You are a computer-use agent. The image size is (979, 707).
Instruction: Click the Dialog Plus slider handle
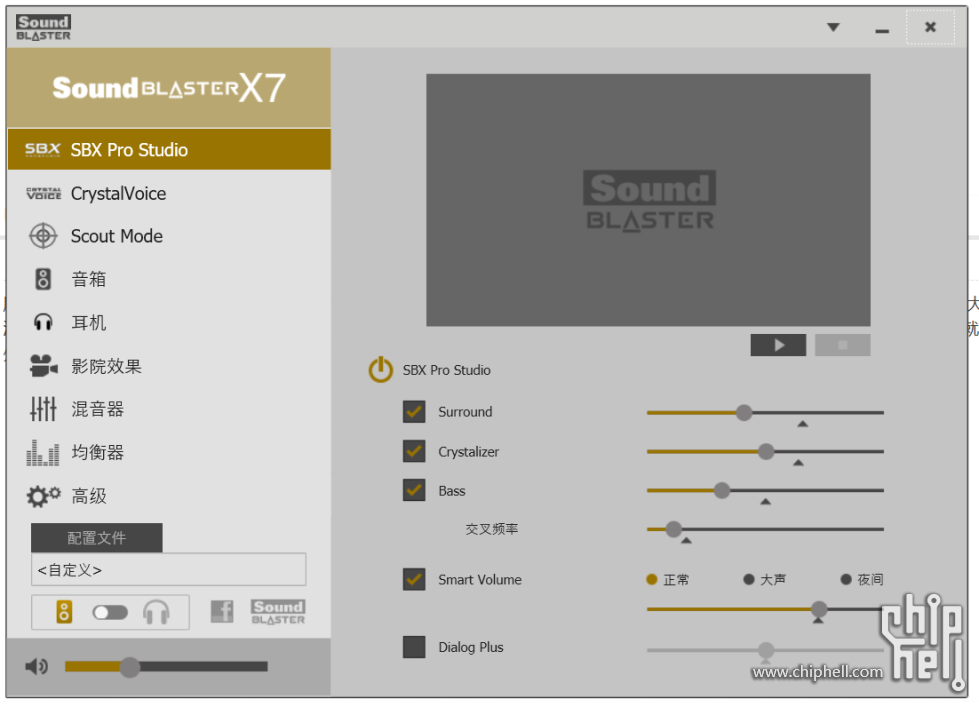pos(766,650)
